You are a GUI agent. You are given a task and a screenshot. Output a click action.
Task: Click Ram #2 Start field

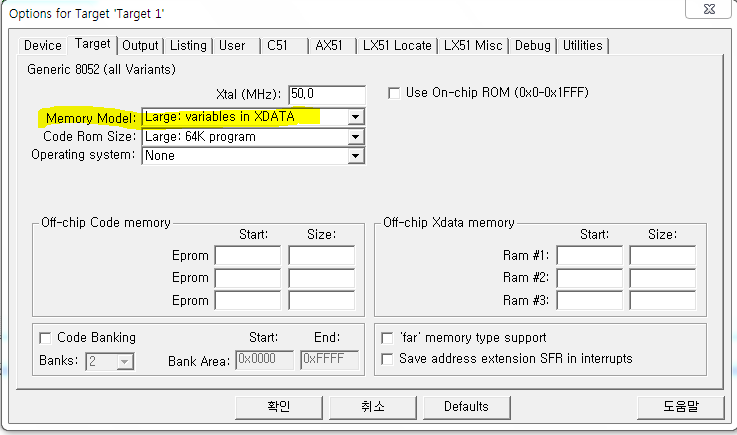pos(589,278)
